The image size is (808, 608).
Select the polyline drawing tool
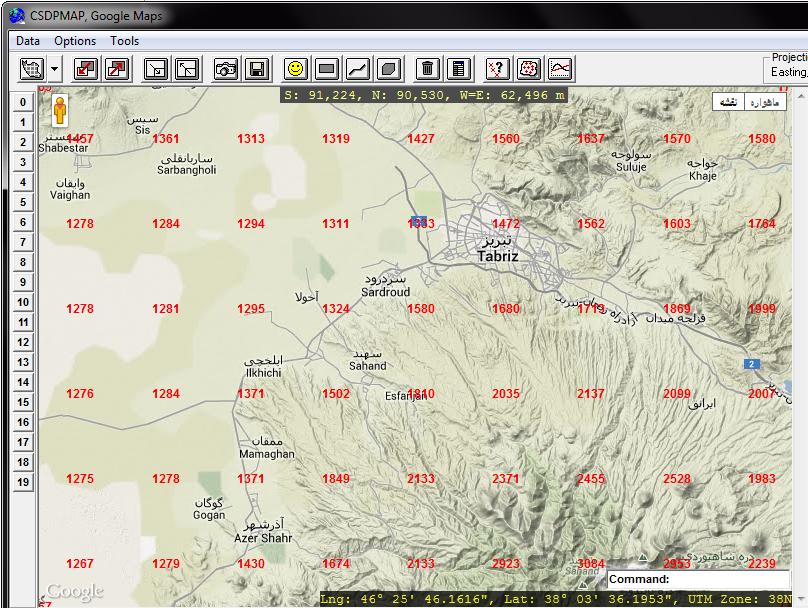click(358, 69)
